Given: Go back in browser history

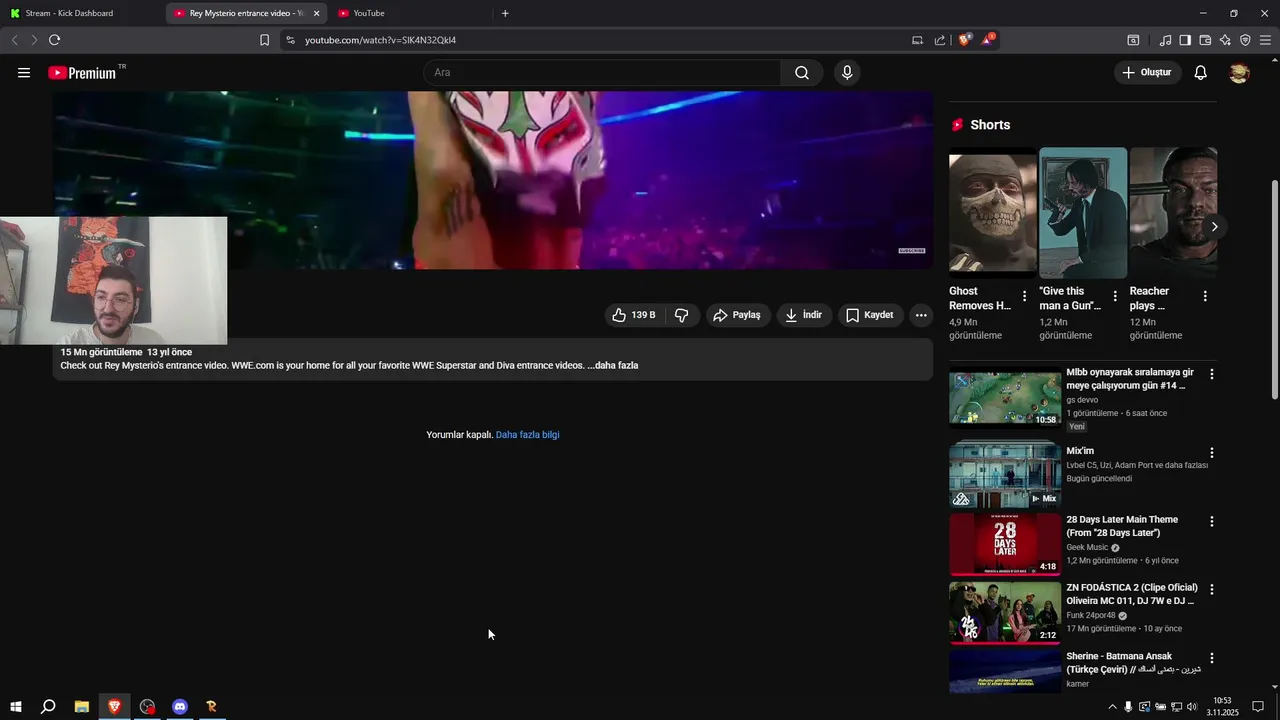Looking at the screenshot, I should (x=14, y=40).
